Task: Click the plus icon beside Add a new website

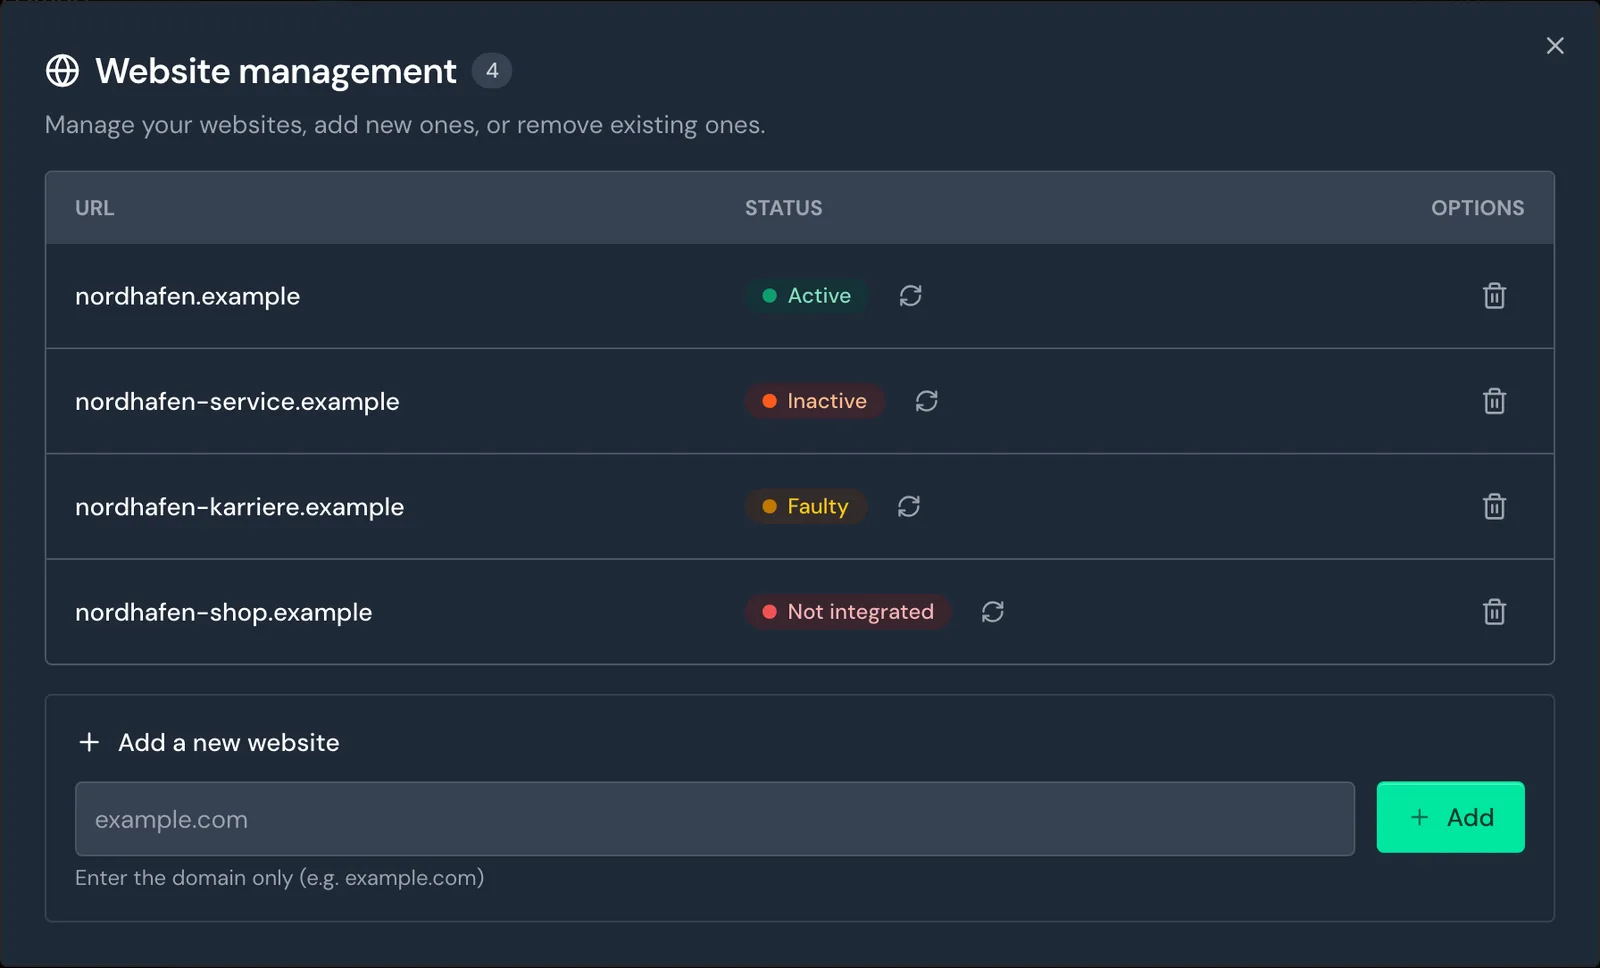Action: coord(89,742)
